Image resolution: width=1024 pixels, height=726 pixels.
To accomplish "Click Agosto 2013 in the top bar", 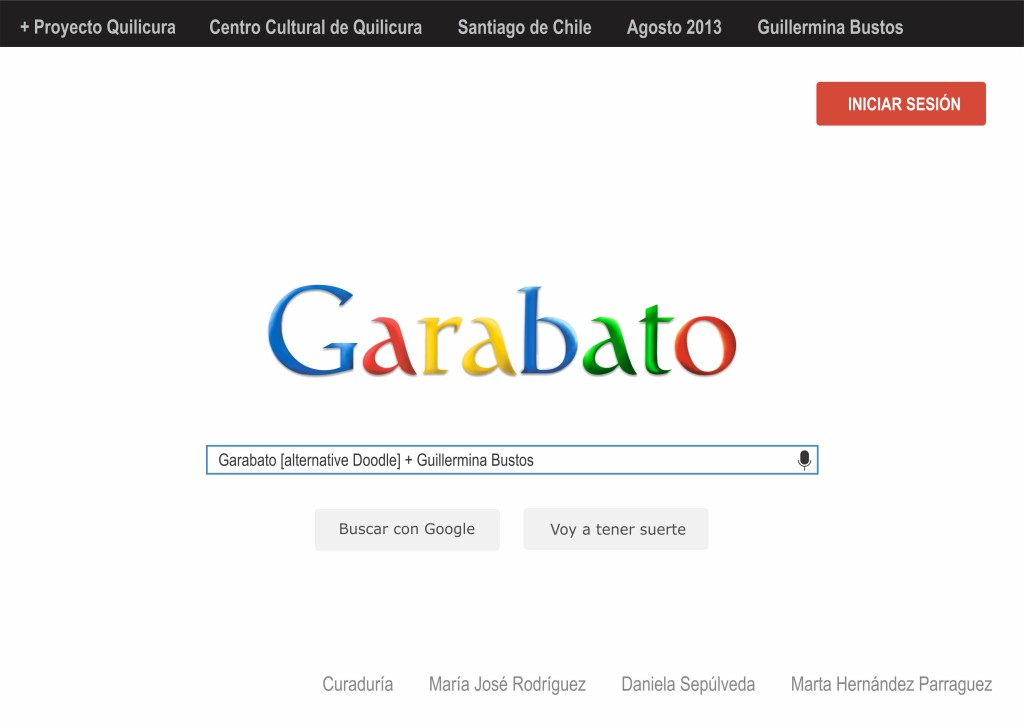I will [674, 27].
